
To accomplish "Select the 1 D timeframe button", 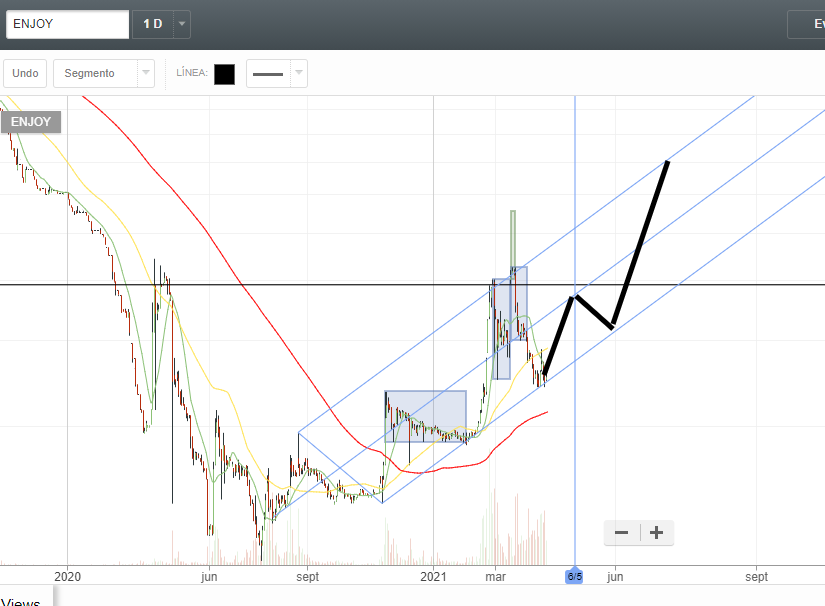I will [x=153, y=24].
